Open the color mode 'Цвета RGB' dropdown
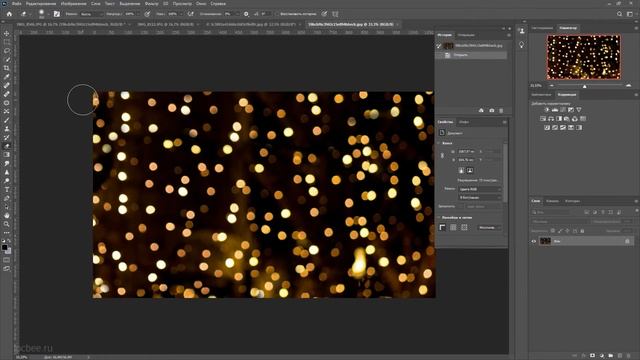The height and width of the screenshot is (360, 640). (480, 189)
